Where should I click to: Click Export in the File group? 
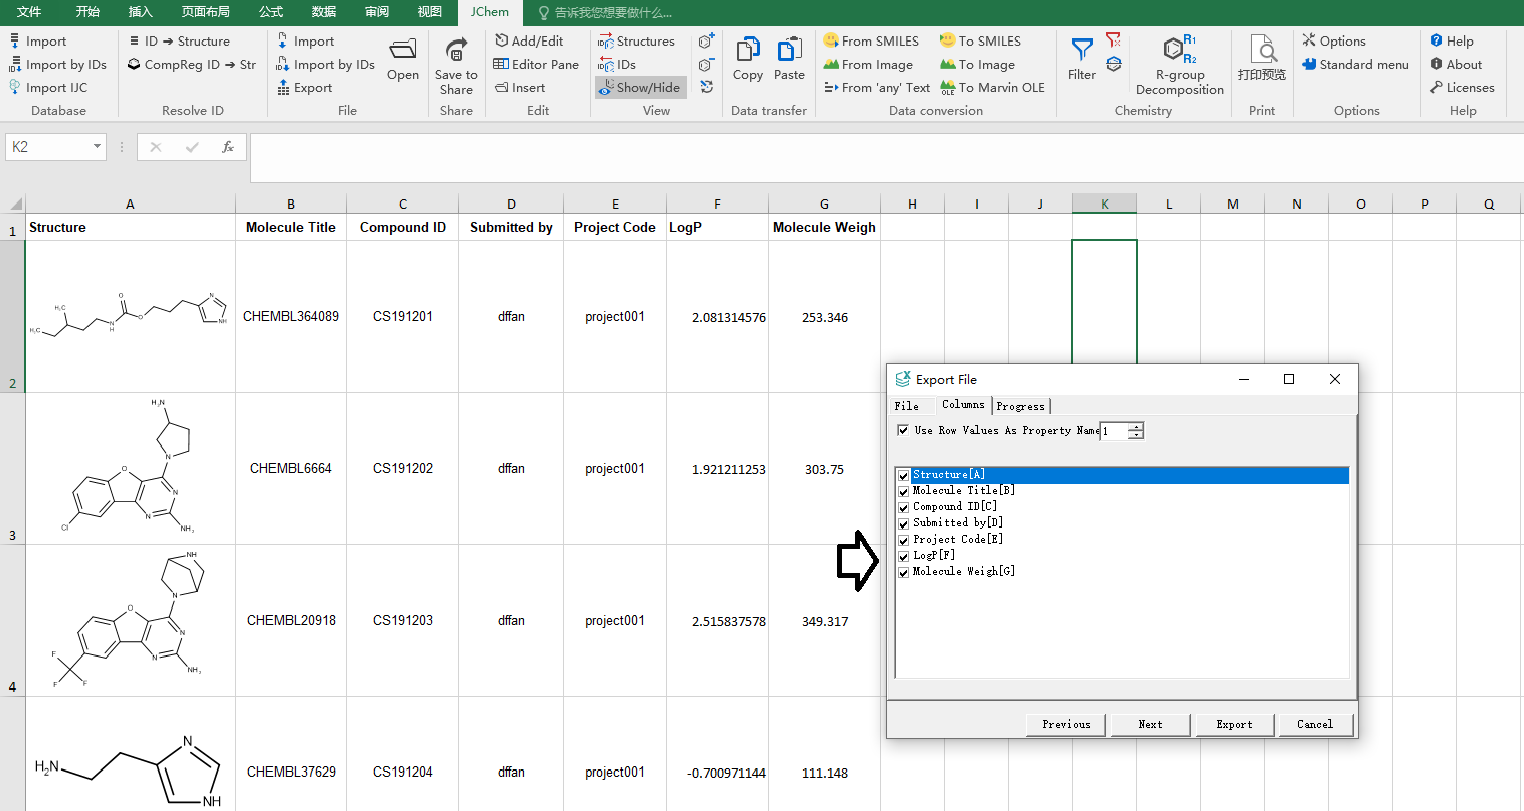304,87
